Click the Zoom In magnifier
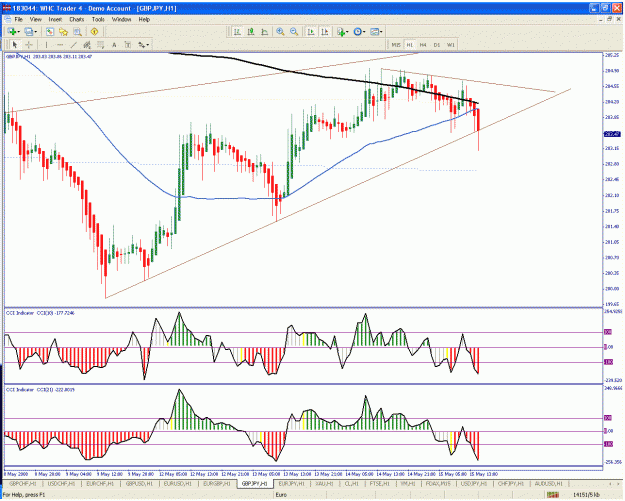 point(280,31)
